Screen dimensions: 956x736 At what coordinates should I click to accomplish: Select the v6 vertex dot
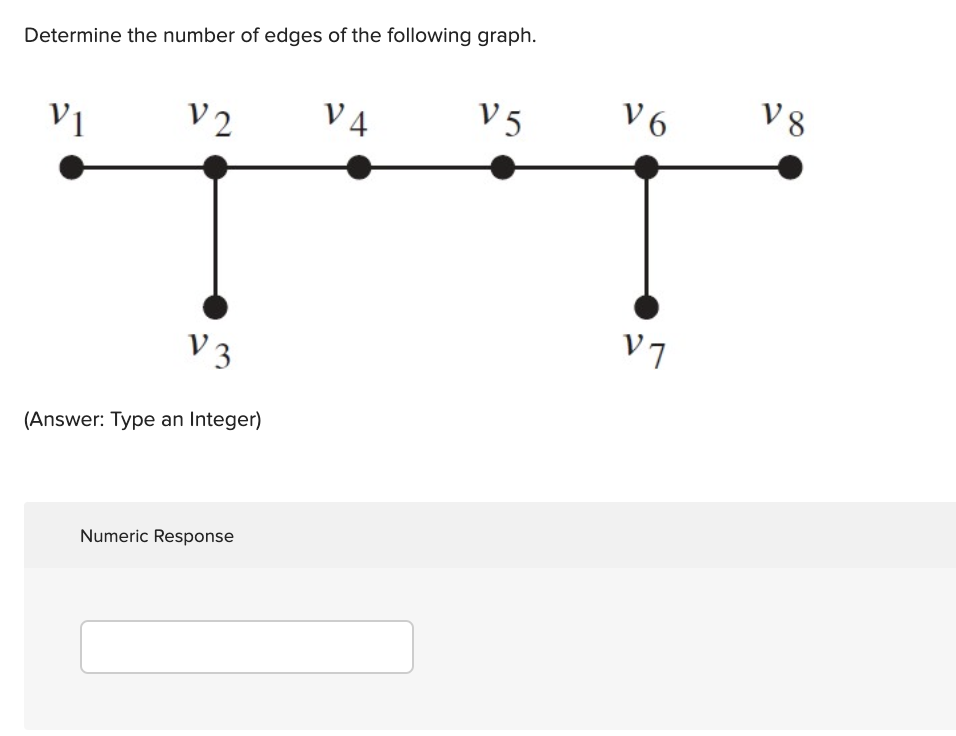point(646,167)
